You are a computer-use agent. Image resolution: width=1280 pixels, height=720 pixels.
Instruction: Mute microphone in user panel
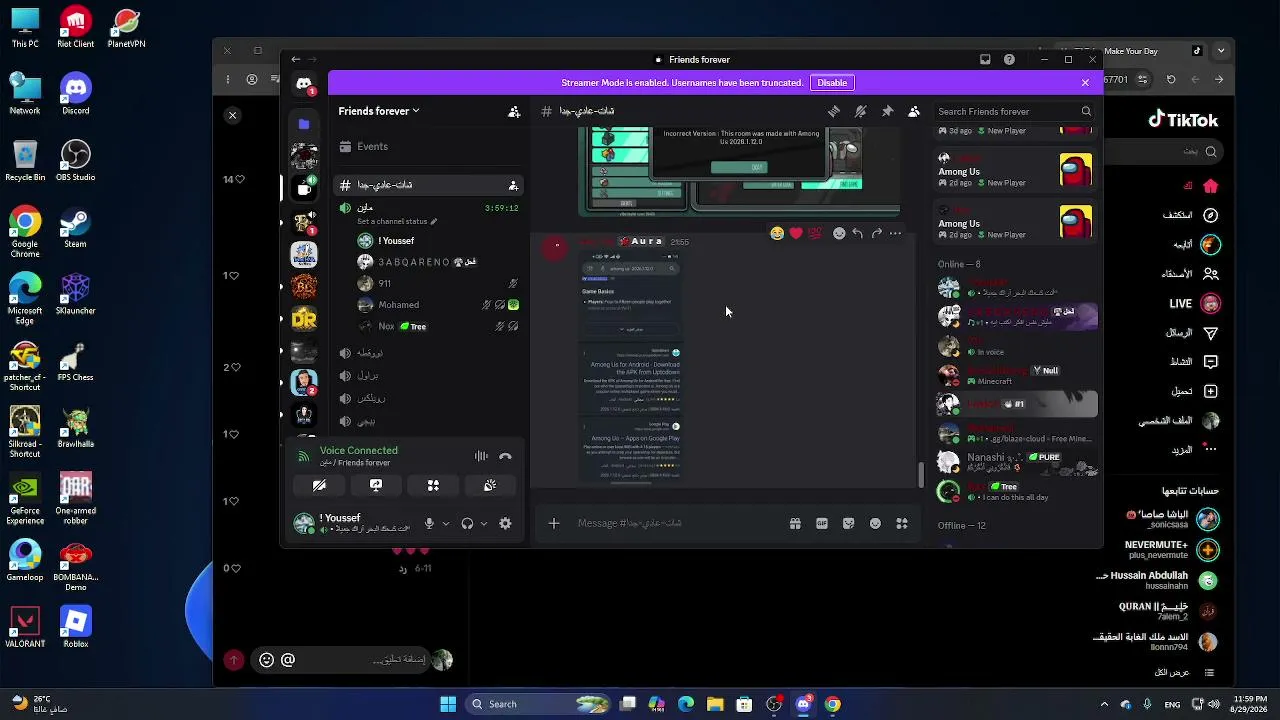[x=429, y=523]
